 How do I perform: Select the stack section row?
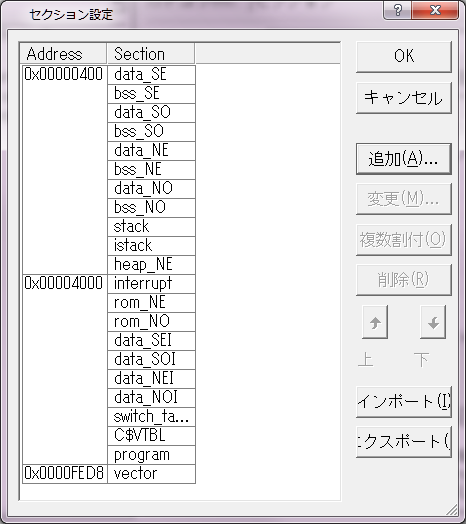151,227
